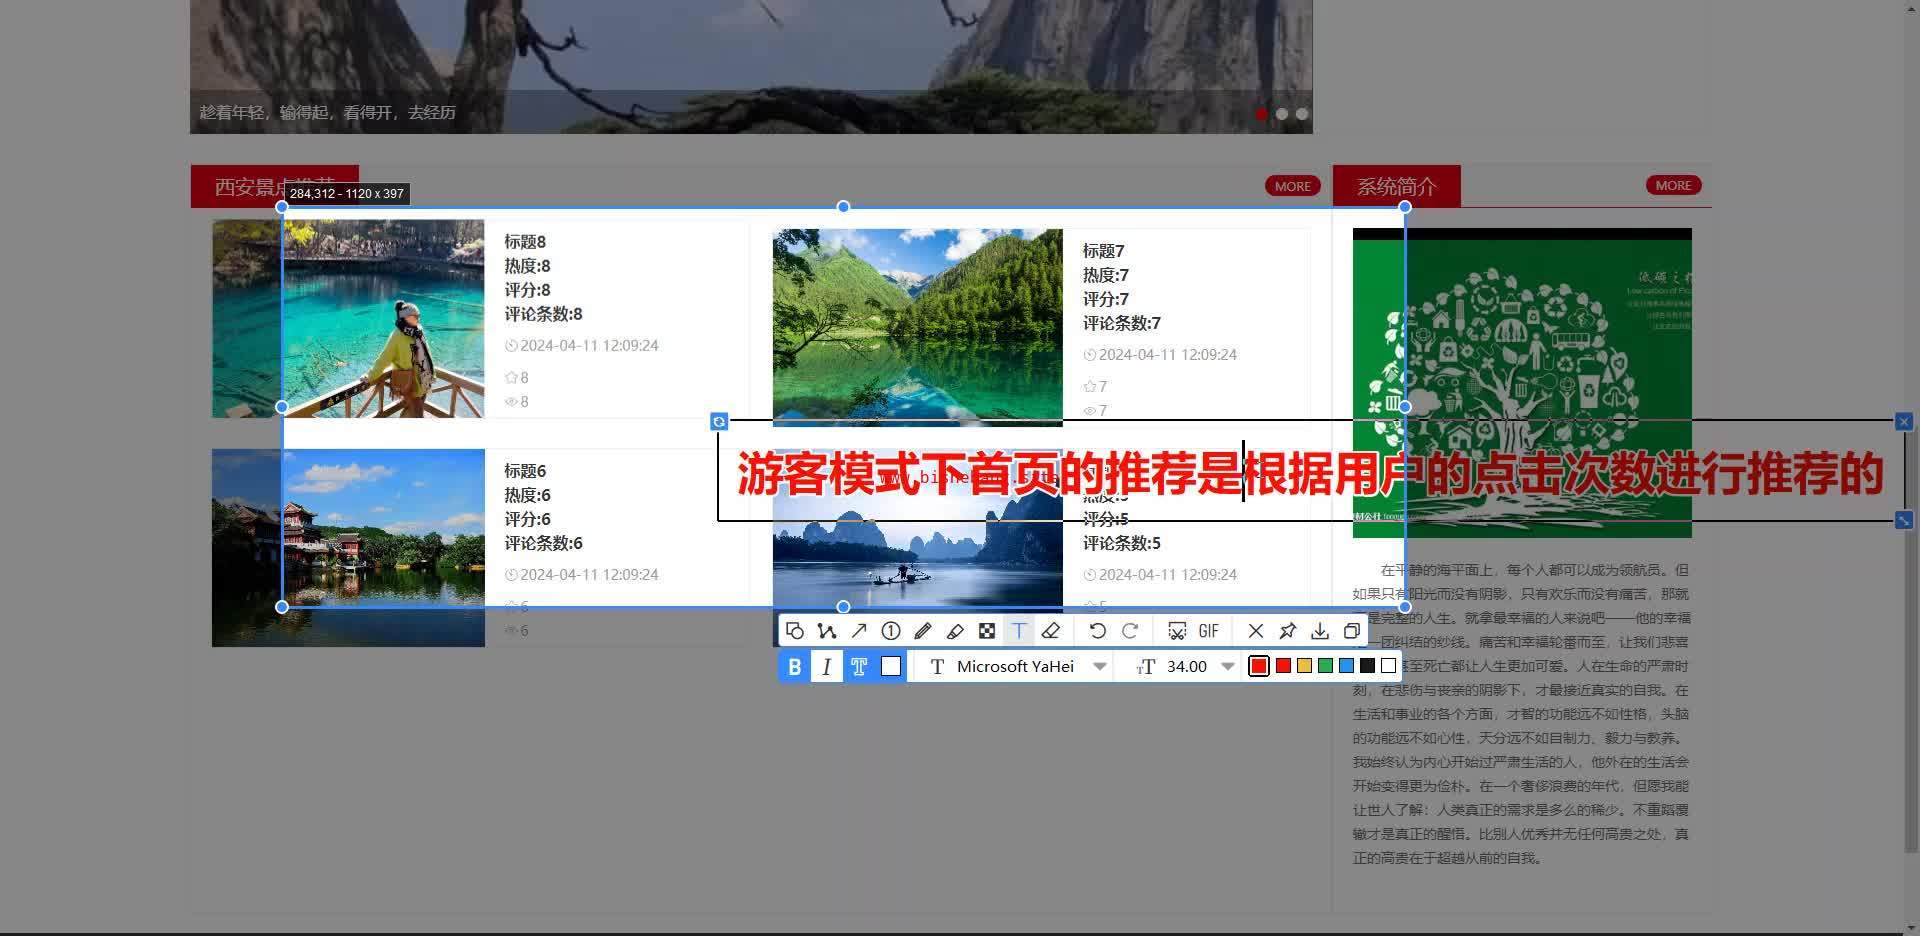
Task: Start GIF recording
Action: point(1209,631)
